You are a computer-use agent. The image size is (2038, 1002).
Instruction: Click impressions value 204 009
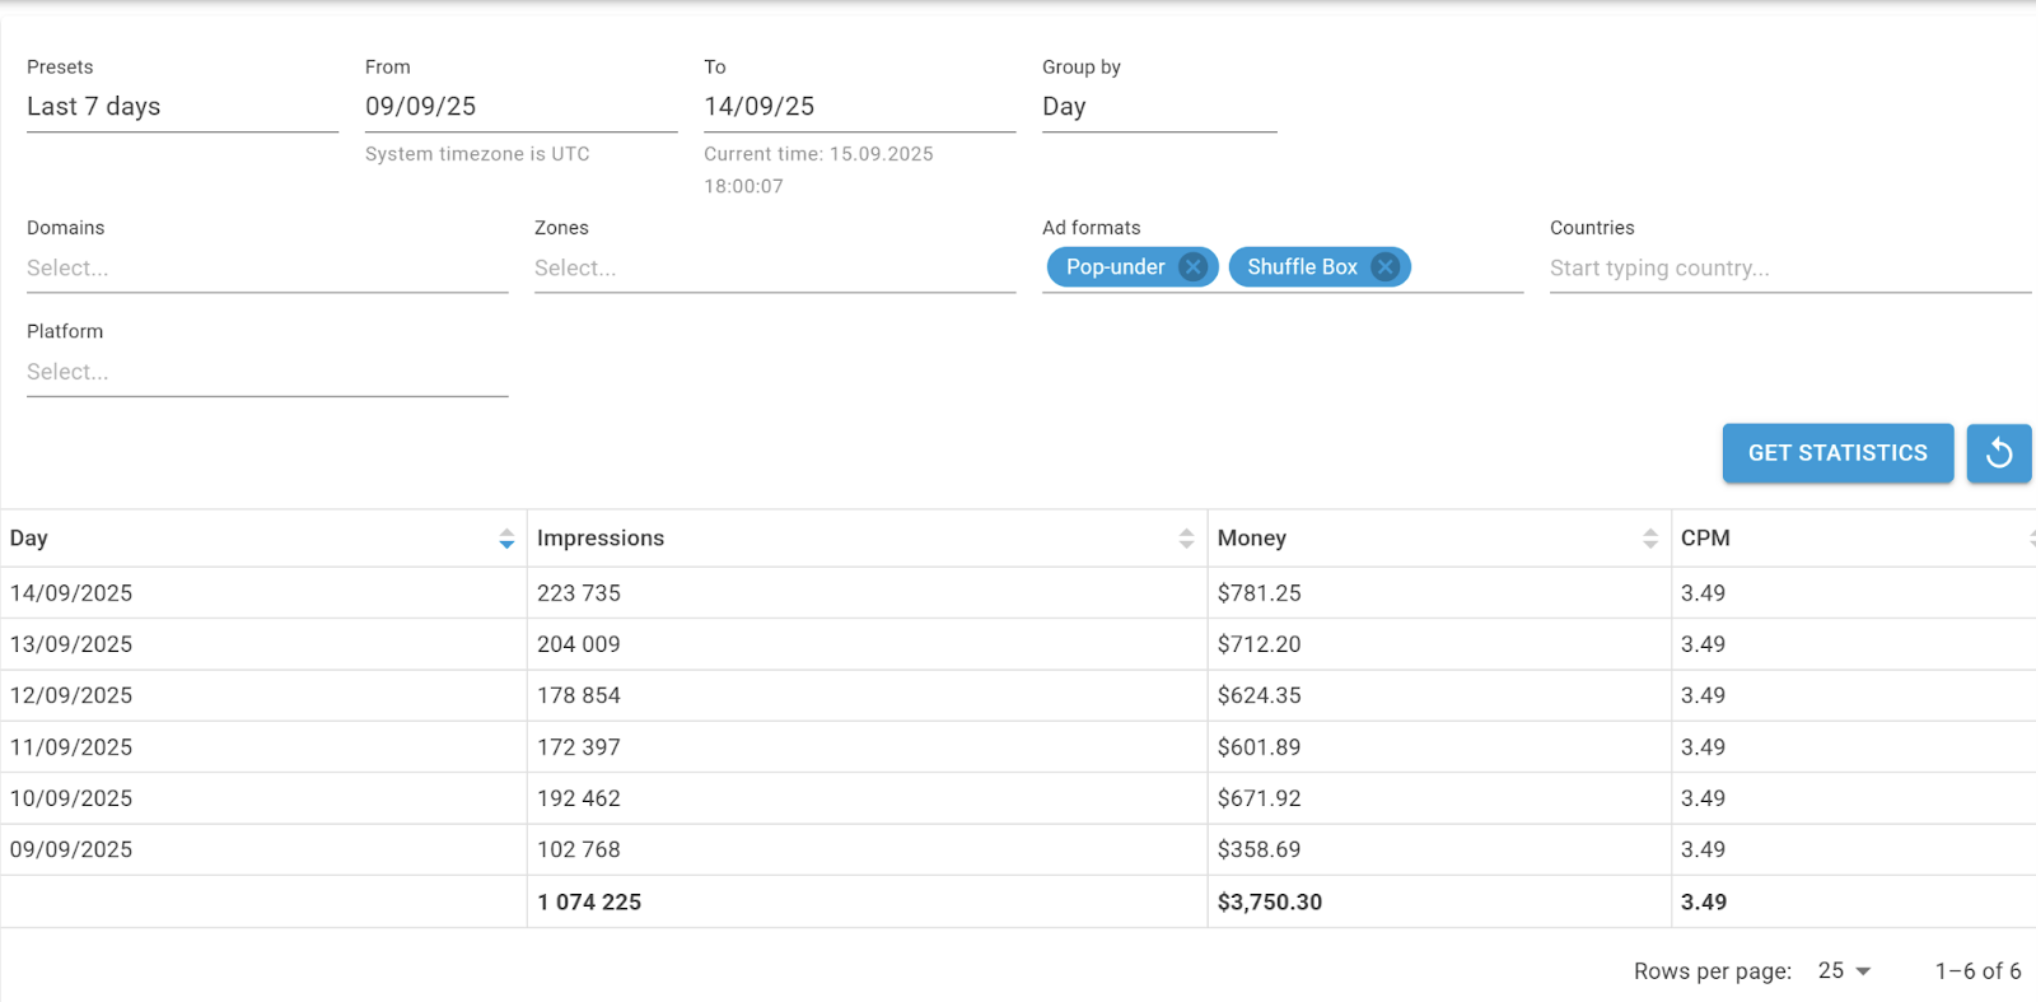(578, 644)
